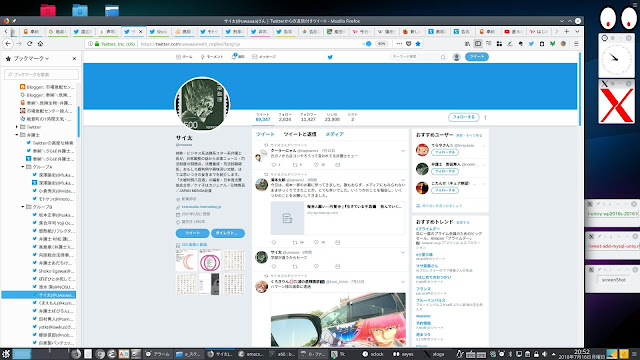This screenshot has height=360, width=640.
Task: Expand the Twitter folder in bookmarks tree
Action: pyautogui.click(x=17, y=127)
